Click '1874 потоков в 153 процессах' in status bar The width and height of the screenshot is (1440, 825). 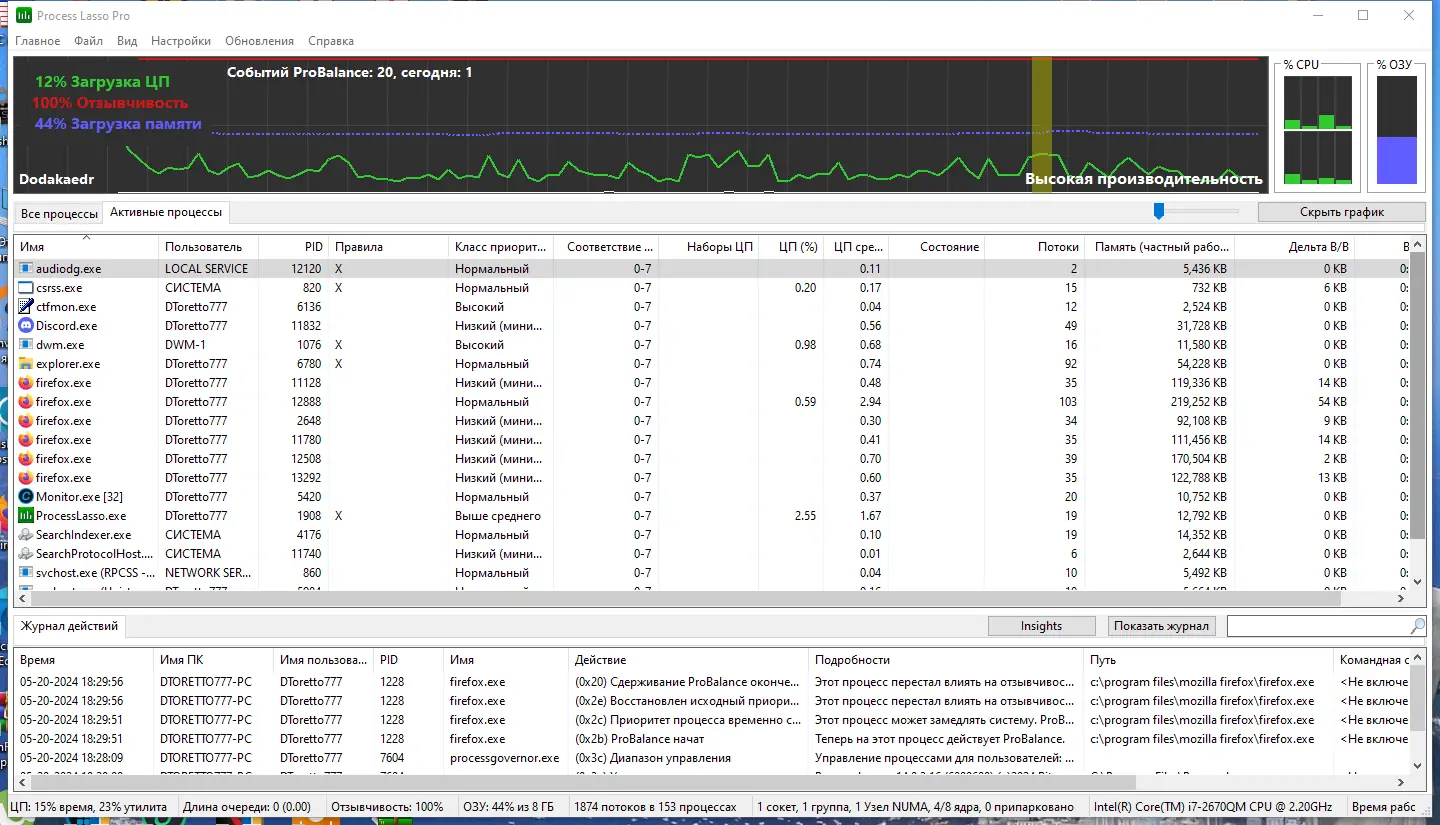click(x=656, y=807)
